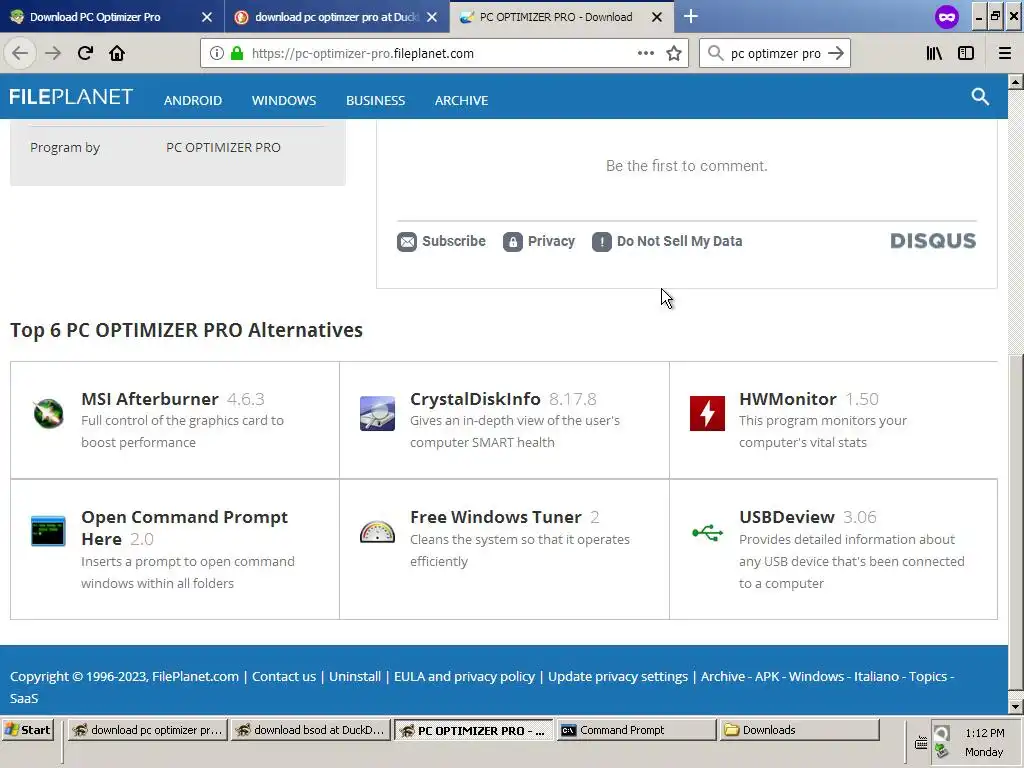Click Update privacy settings link
Image resolution: width=1024 pixels, height=768 pixels.
click(x=618, y=677)
